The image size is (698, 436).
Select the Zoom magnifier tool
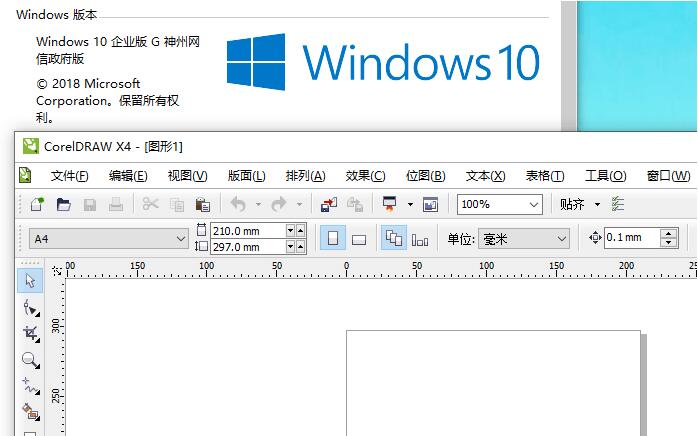pyautogui.click(x=31, y=360)
